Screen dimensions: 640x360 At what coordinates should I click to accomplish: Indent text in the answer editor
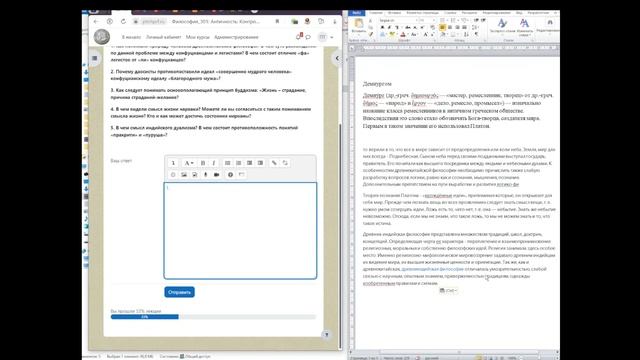coord(260,163)
